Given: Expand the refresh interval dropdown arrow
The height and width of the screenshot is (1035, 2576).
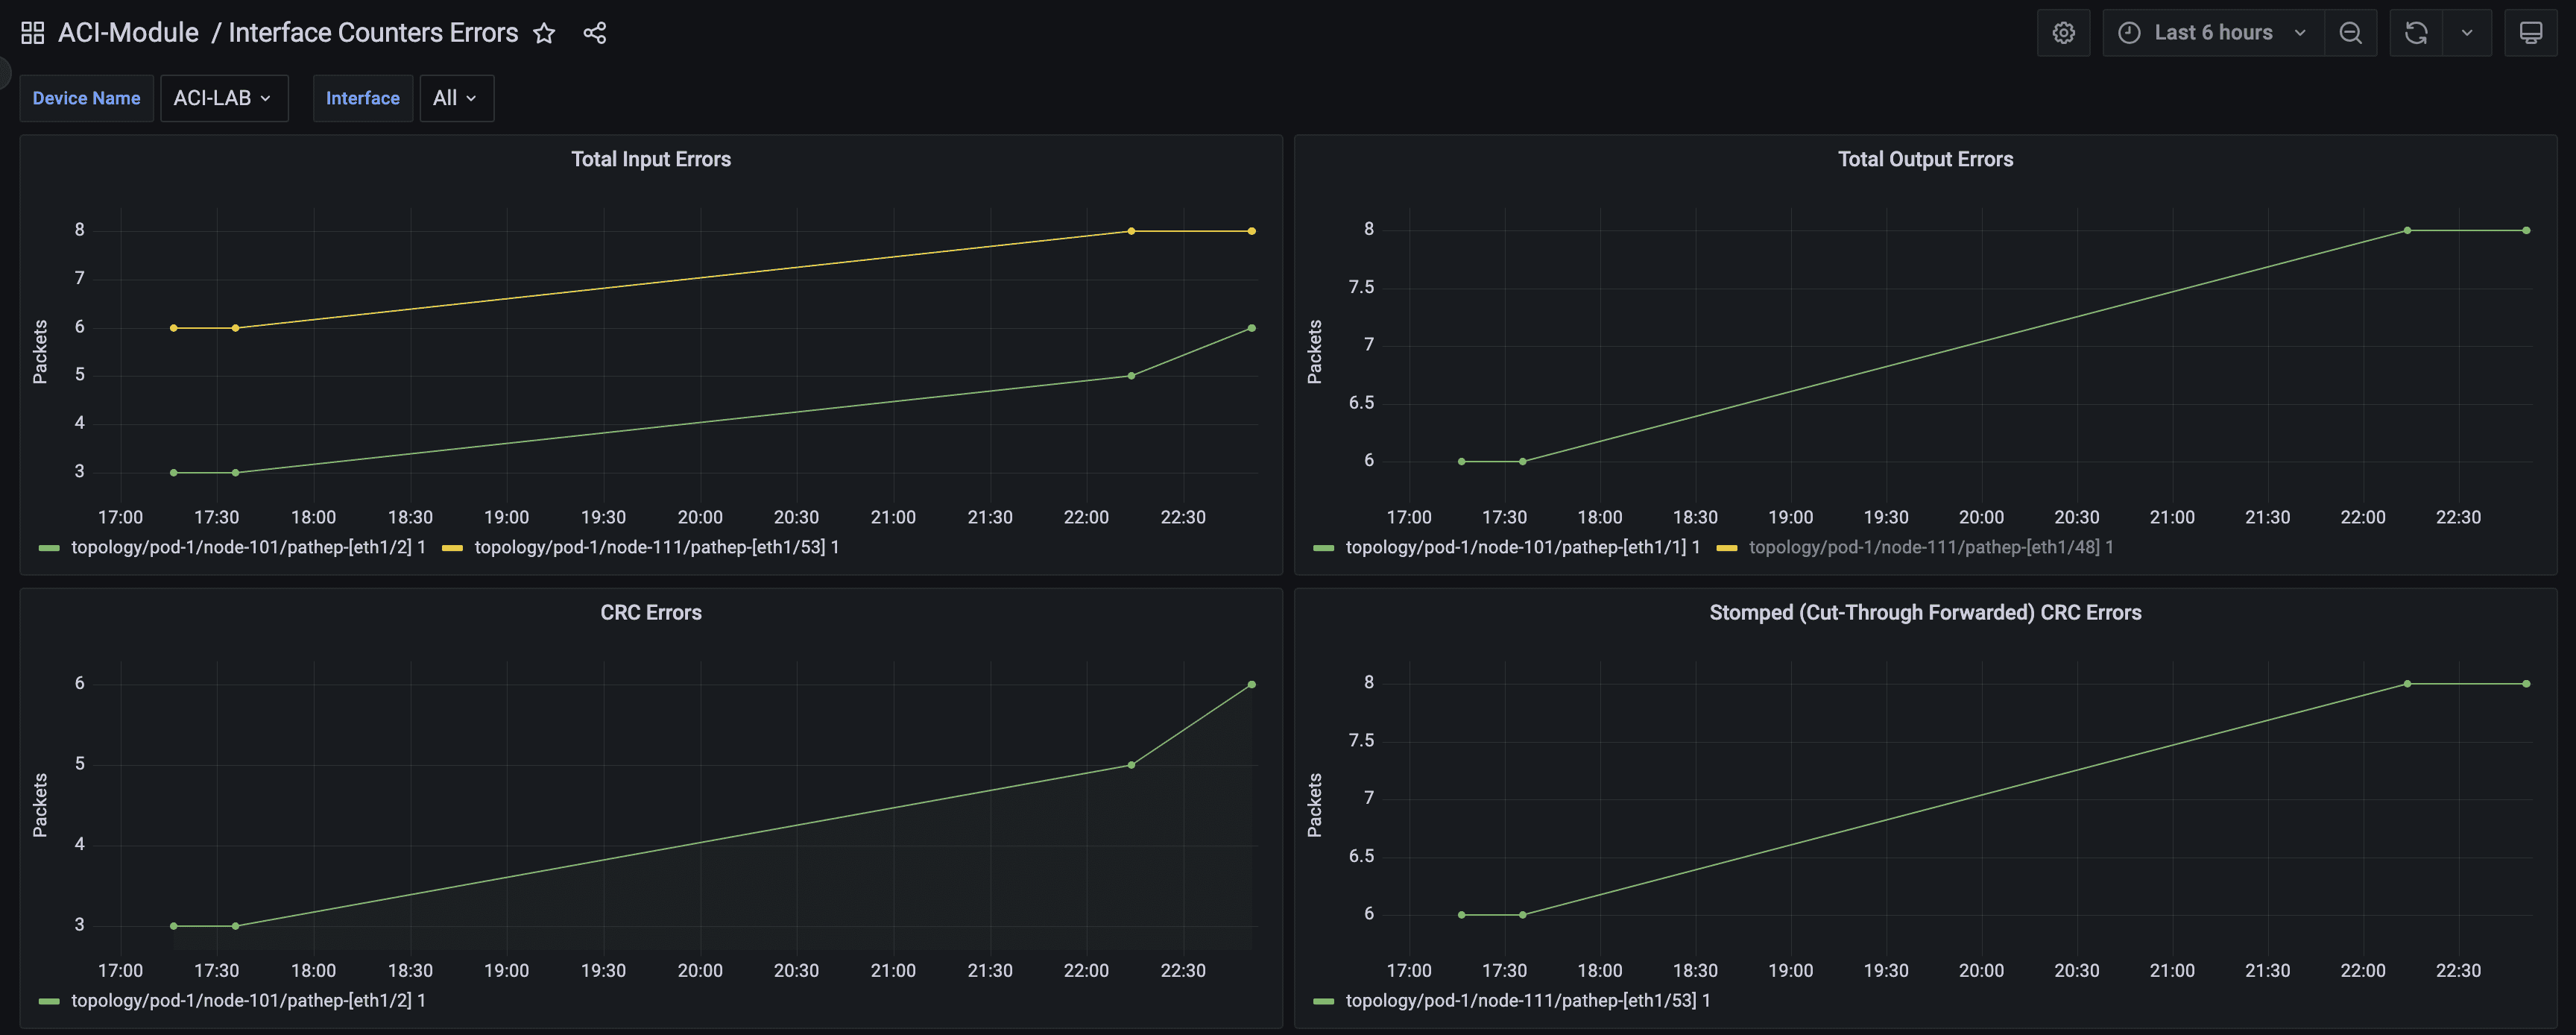Looking at the screenshot, I should coord(2467,33).
